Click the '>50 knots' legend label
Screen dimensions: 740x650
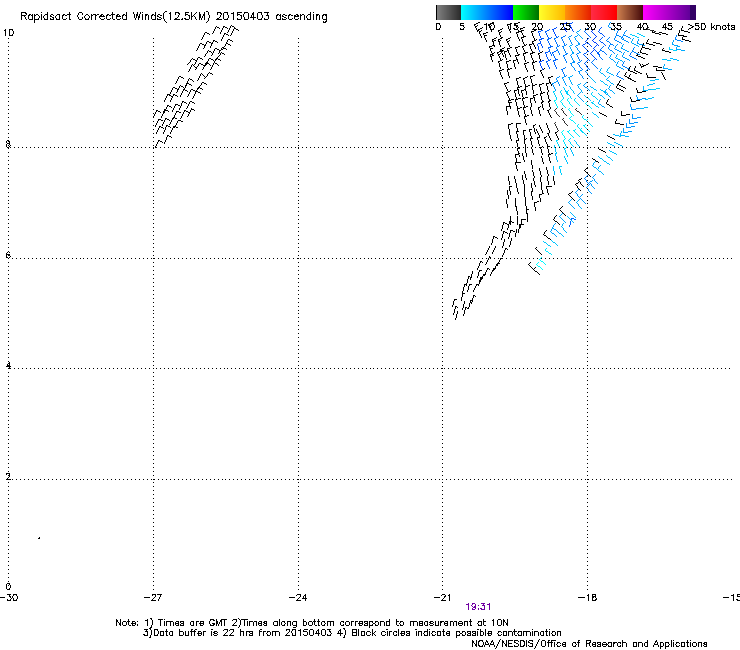click(711, 27)
